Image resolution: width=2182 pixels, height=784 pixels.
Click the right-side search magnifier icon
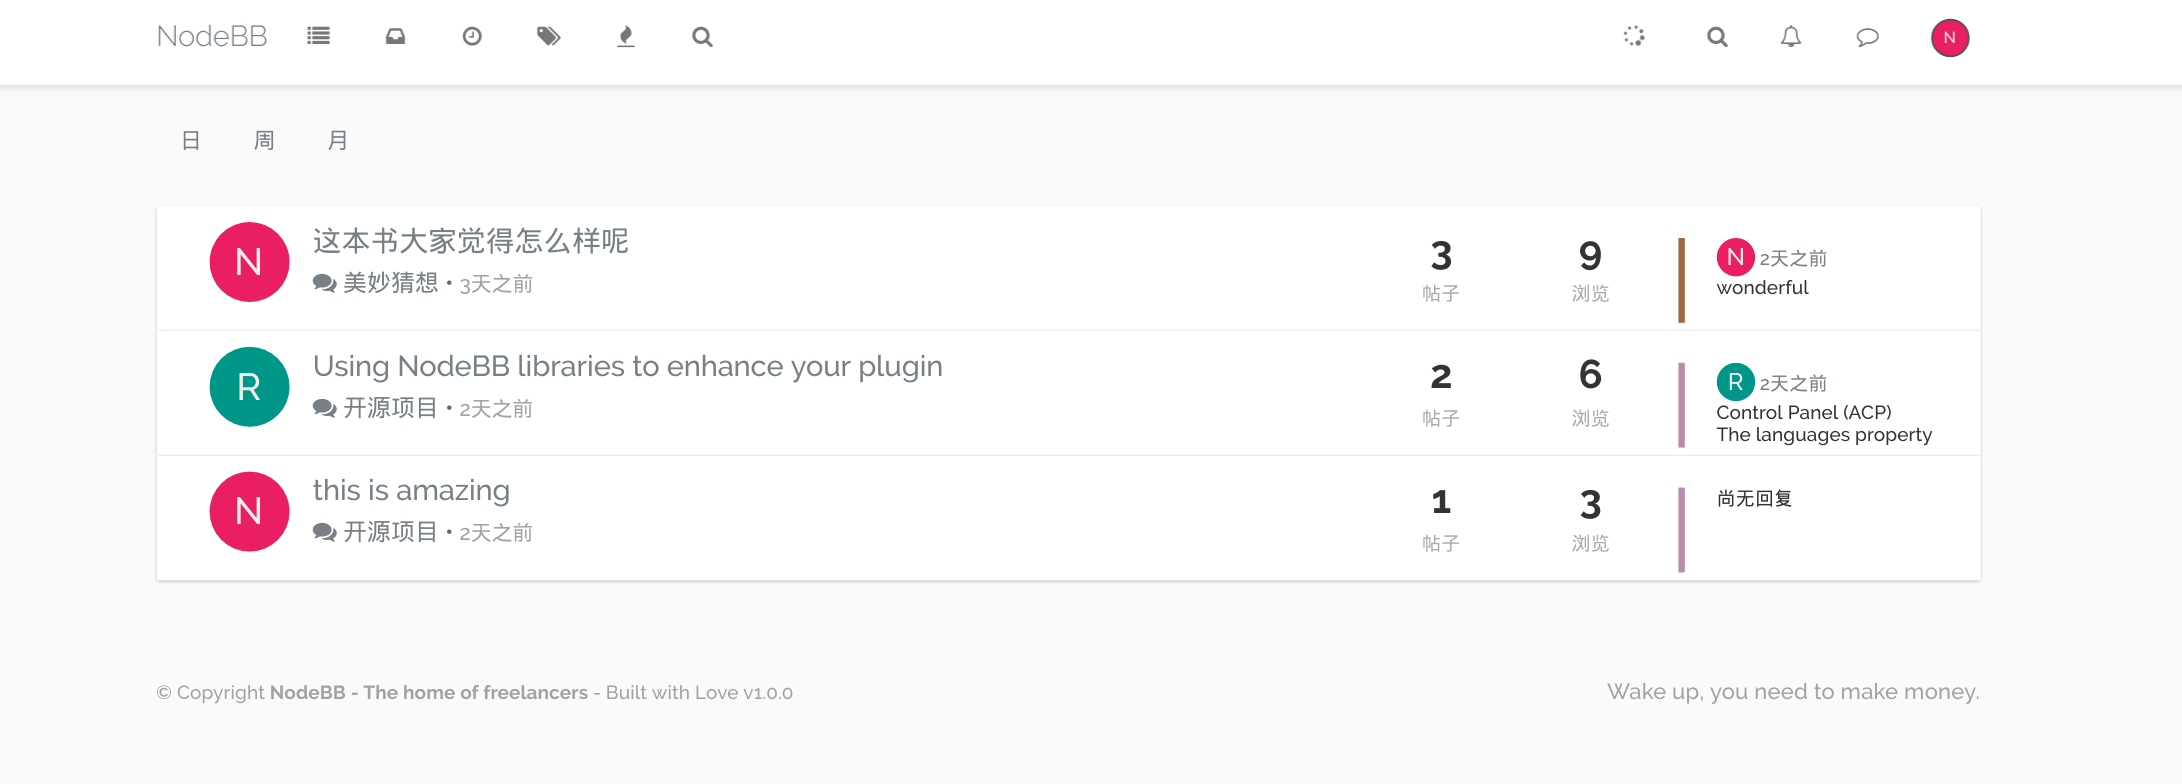(1717, 37)
